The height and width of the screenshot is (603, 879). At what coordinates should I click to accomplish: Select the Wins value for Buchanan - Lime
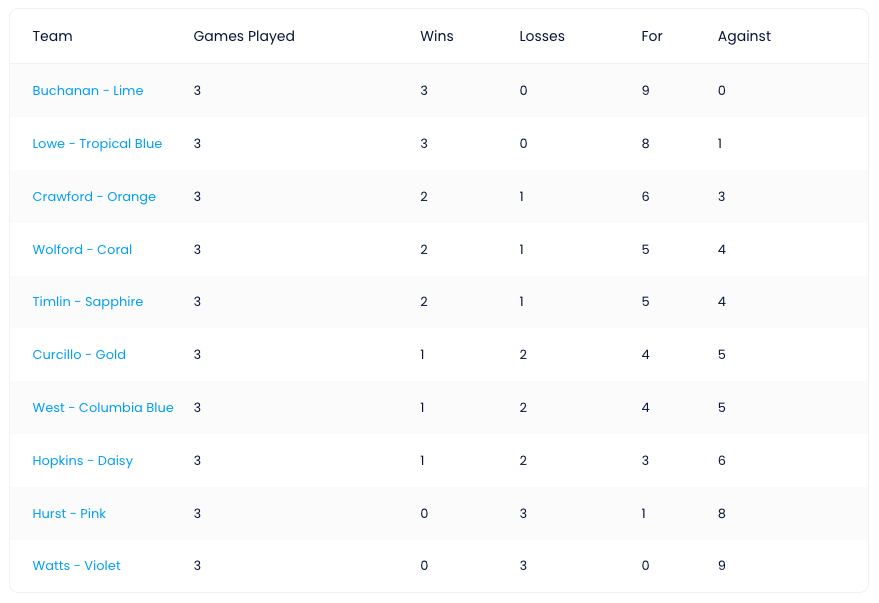[x=424, y=90]
